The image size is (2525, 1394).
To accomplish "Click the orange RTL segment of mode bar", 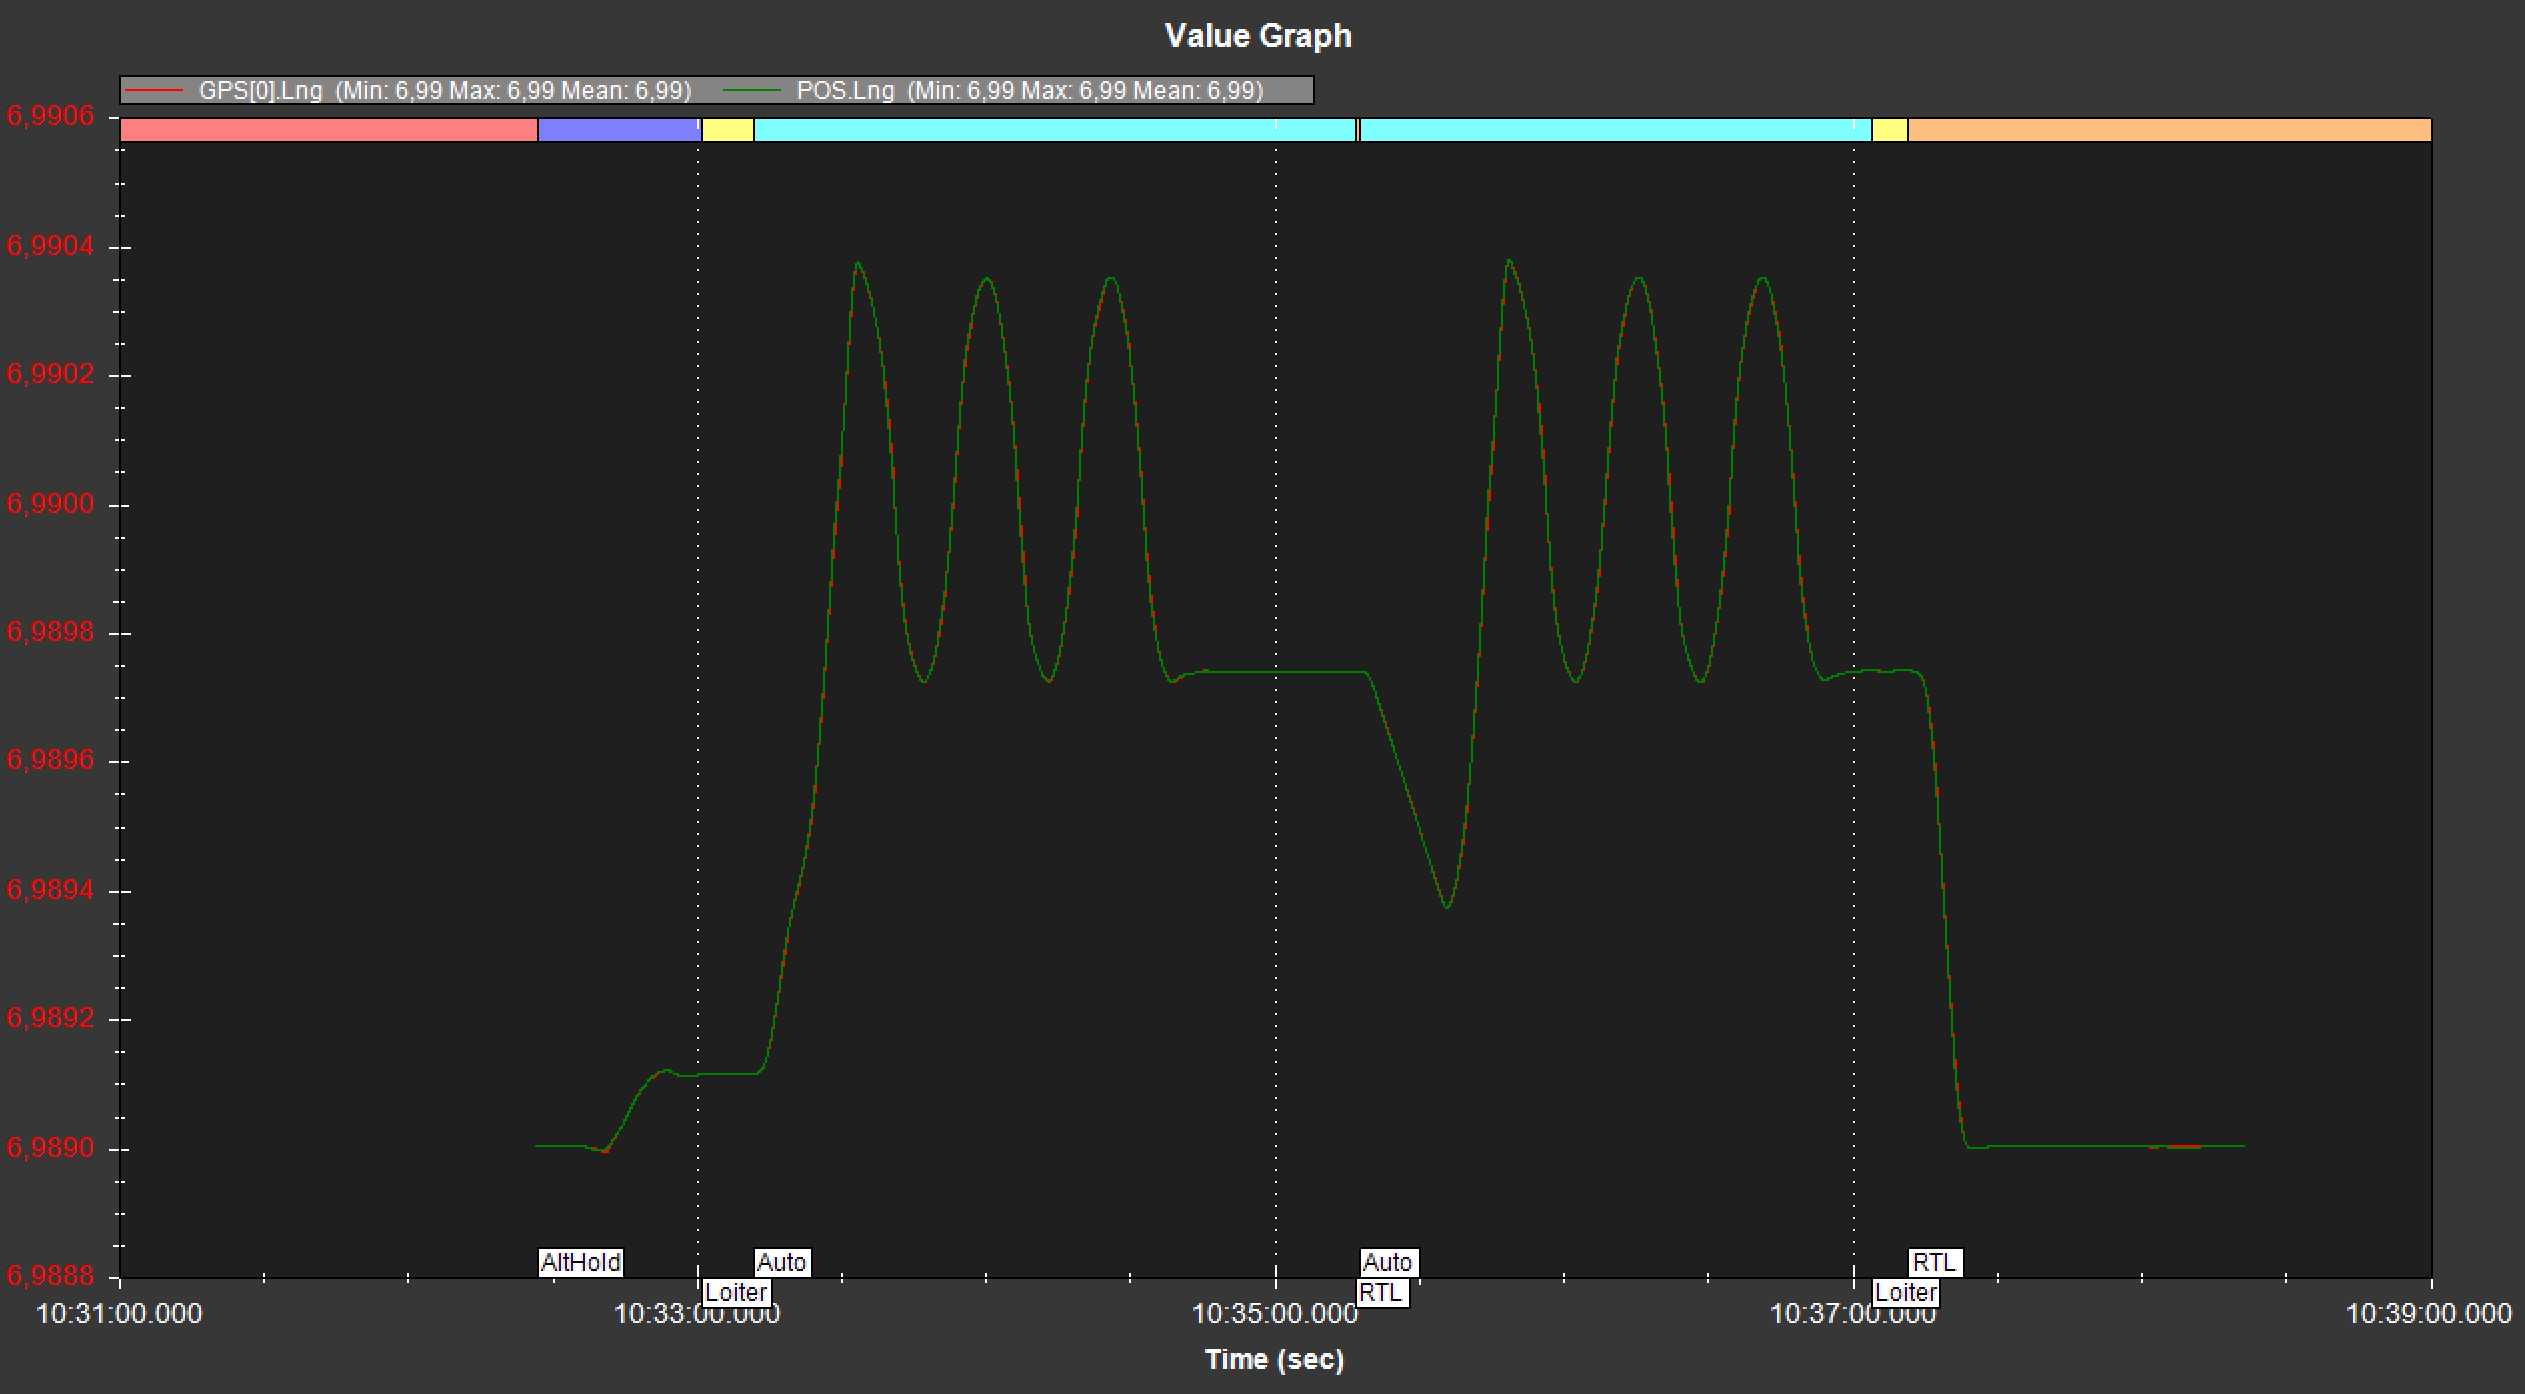I will pos(2168,130).
